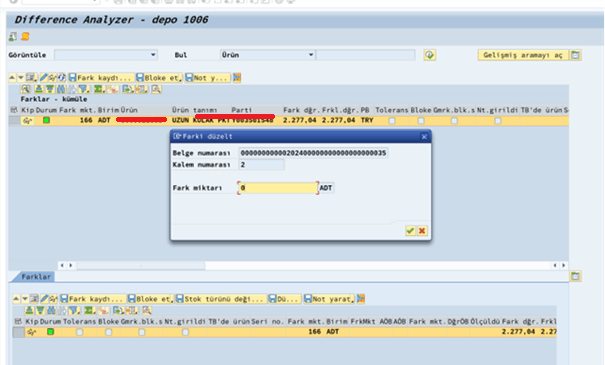Click the Kalem numarası field

point(261,165)
